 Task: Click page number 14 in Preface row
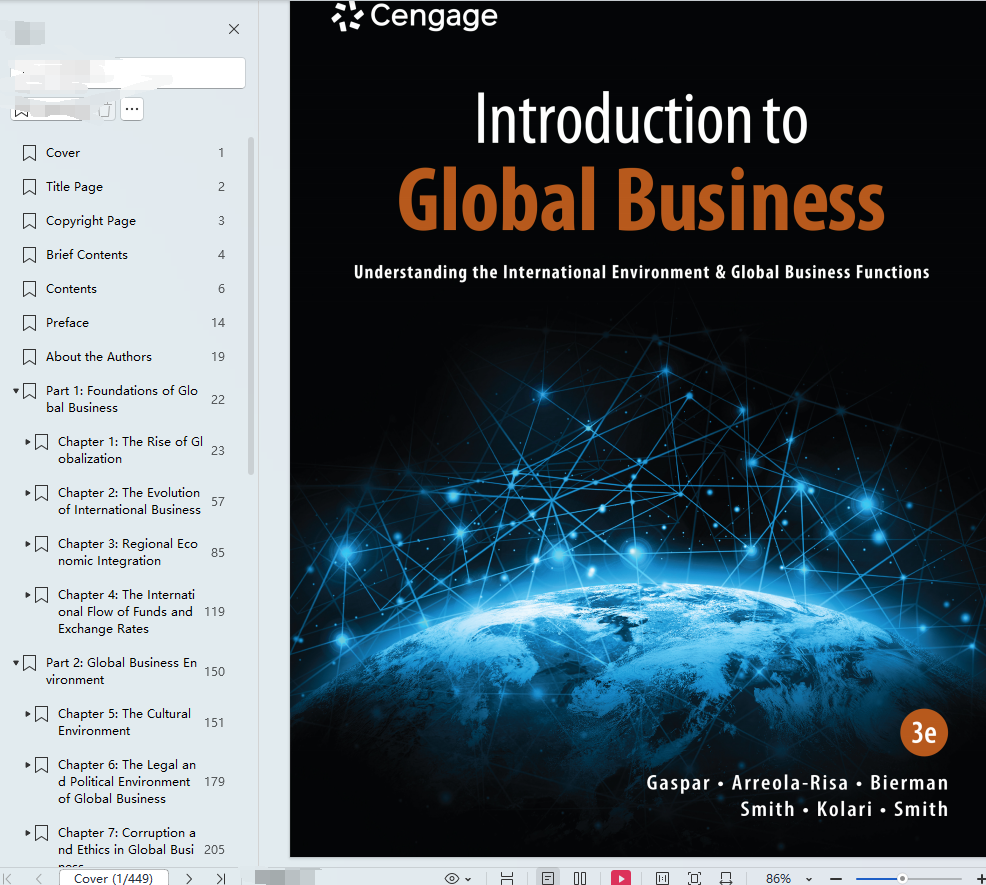218,323
